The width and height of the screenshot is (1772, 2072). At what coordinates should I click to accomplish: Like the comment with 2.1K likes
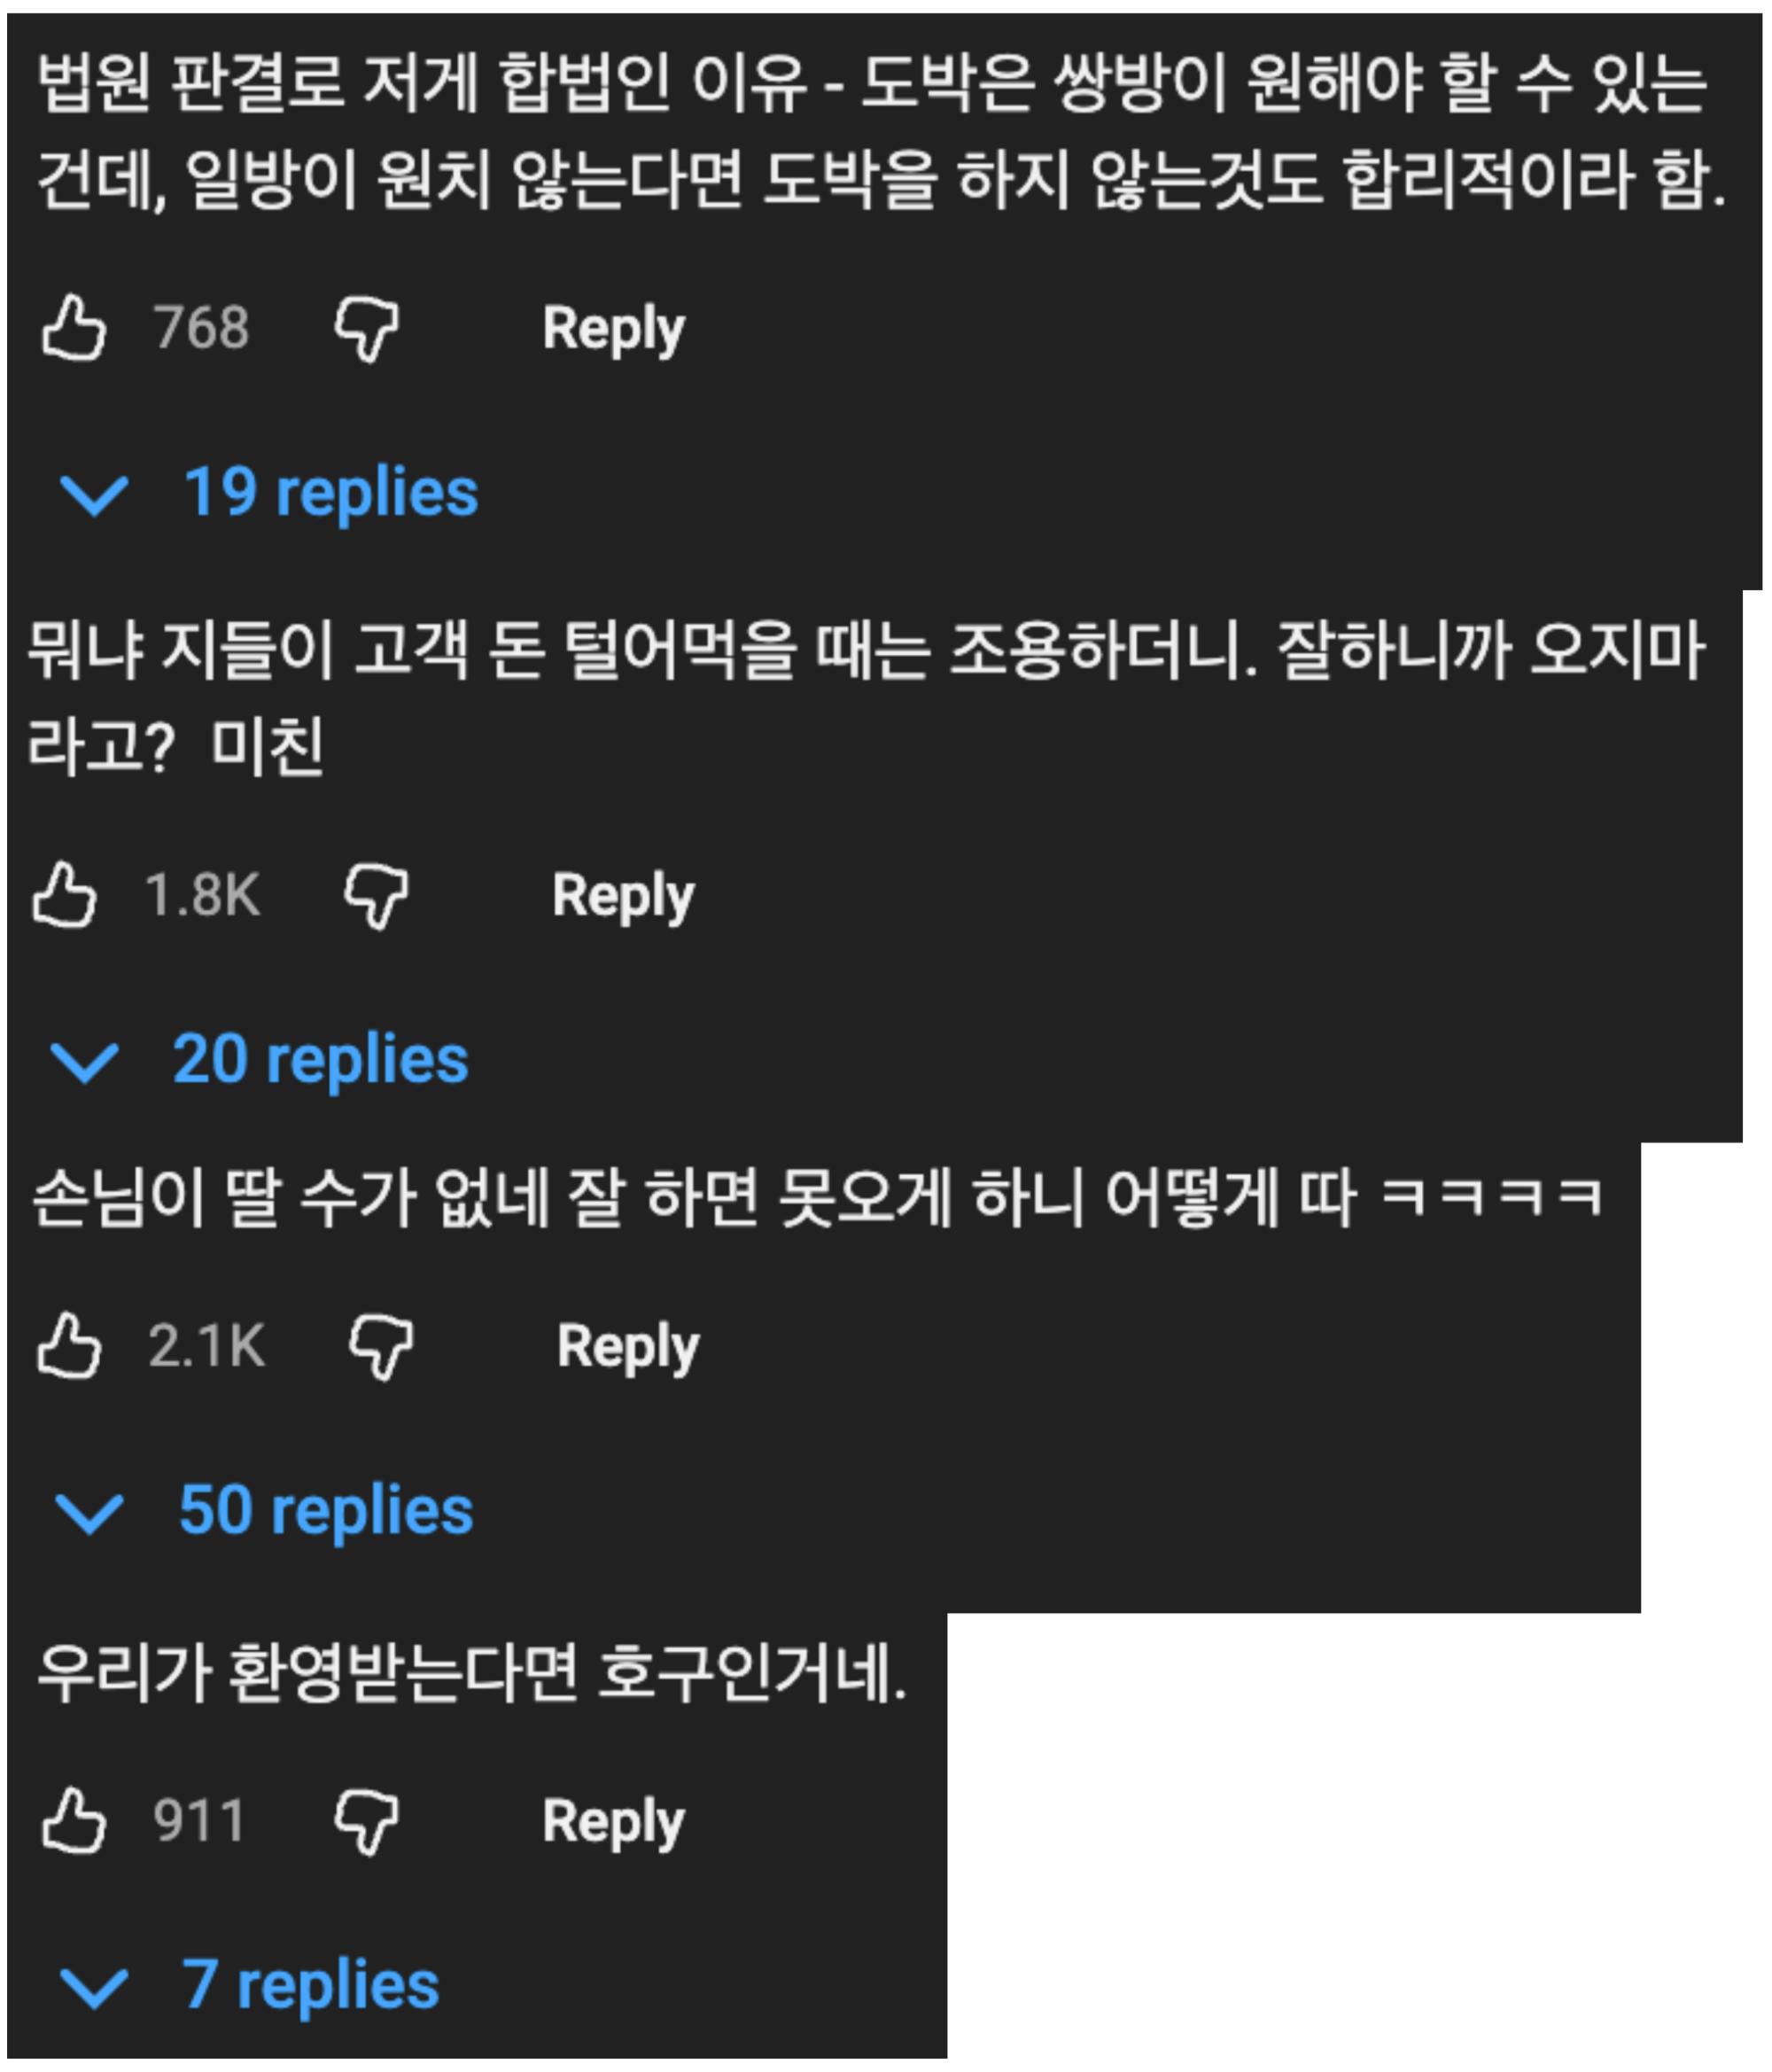click(x=69, y=1346)
